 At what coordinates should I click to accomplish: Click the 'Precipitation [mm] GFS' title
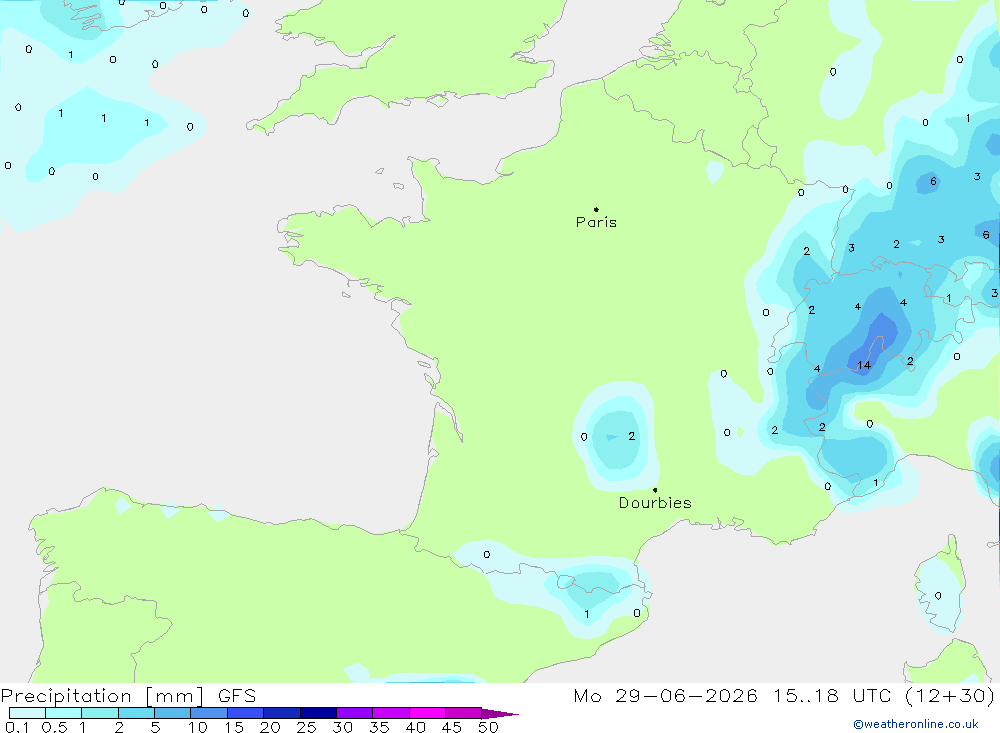128,696
